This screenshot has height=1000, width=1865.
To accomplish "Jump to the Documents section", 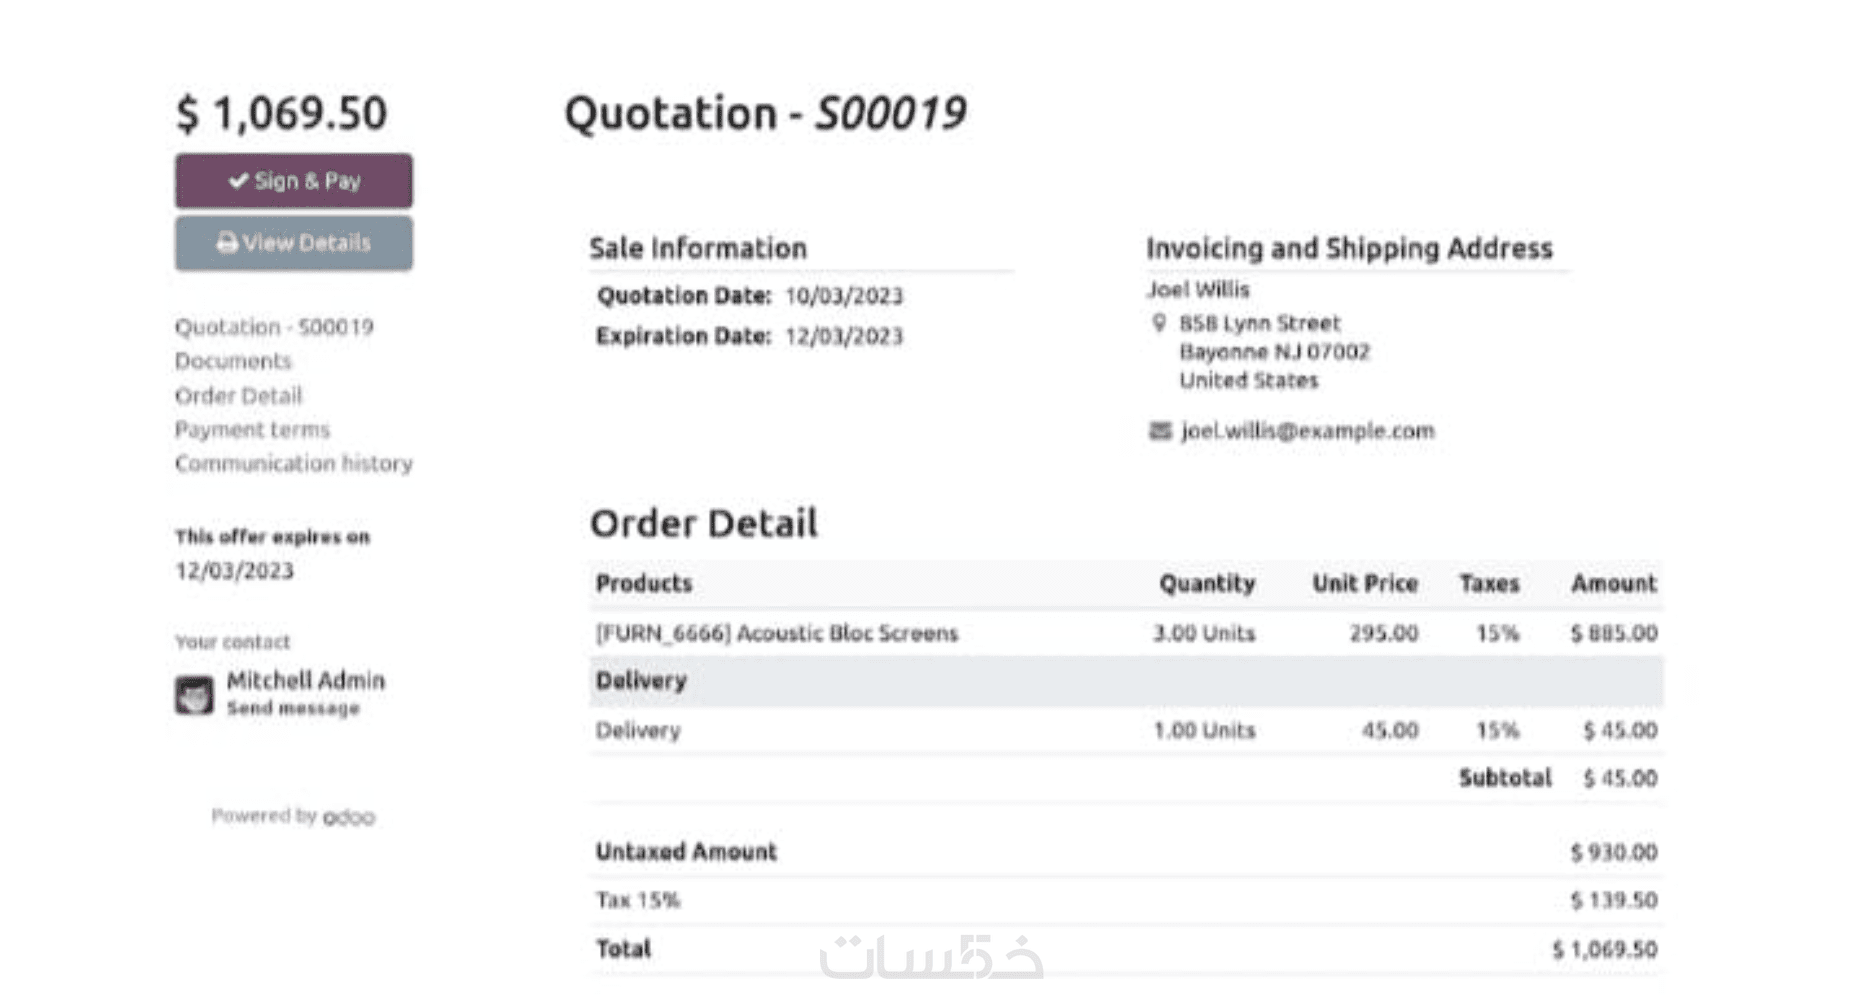I will [x=233, y=361].
